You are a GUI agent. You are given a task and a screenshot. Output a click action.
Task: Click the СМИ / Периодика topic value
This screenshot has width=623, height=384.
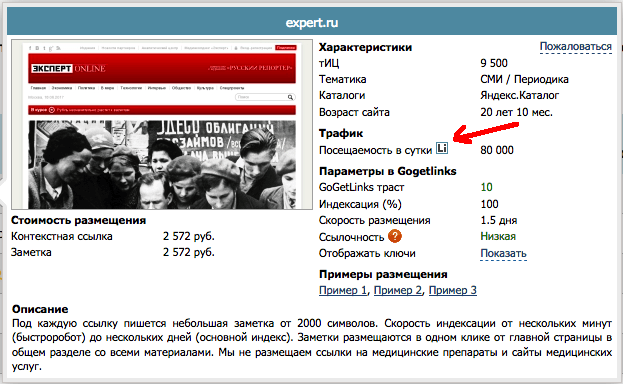pyautogui.click(x=524, y=79)
